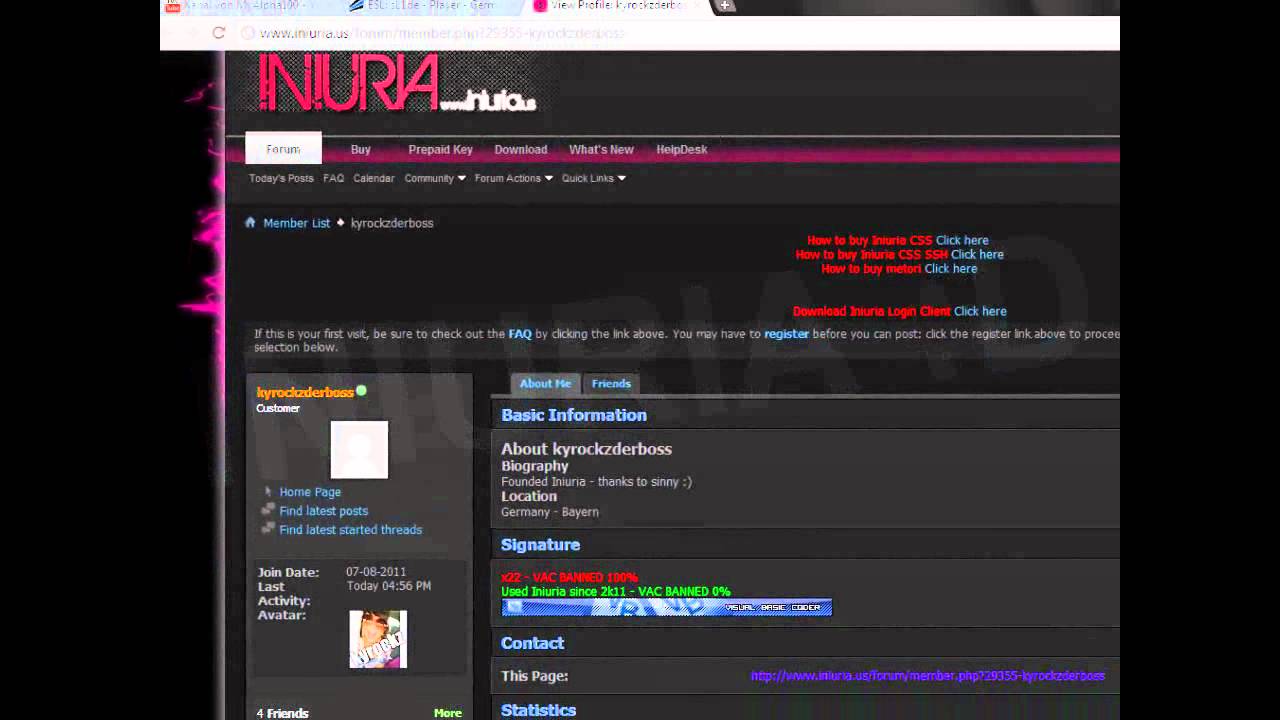The image size is (1280, 720).
Task: Open the Community dropdown menu
Action: click(435, 178)
